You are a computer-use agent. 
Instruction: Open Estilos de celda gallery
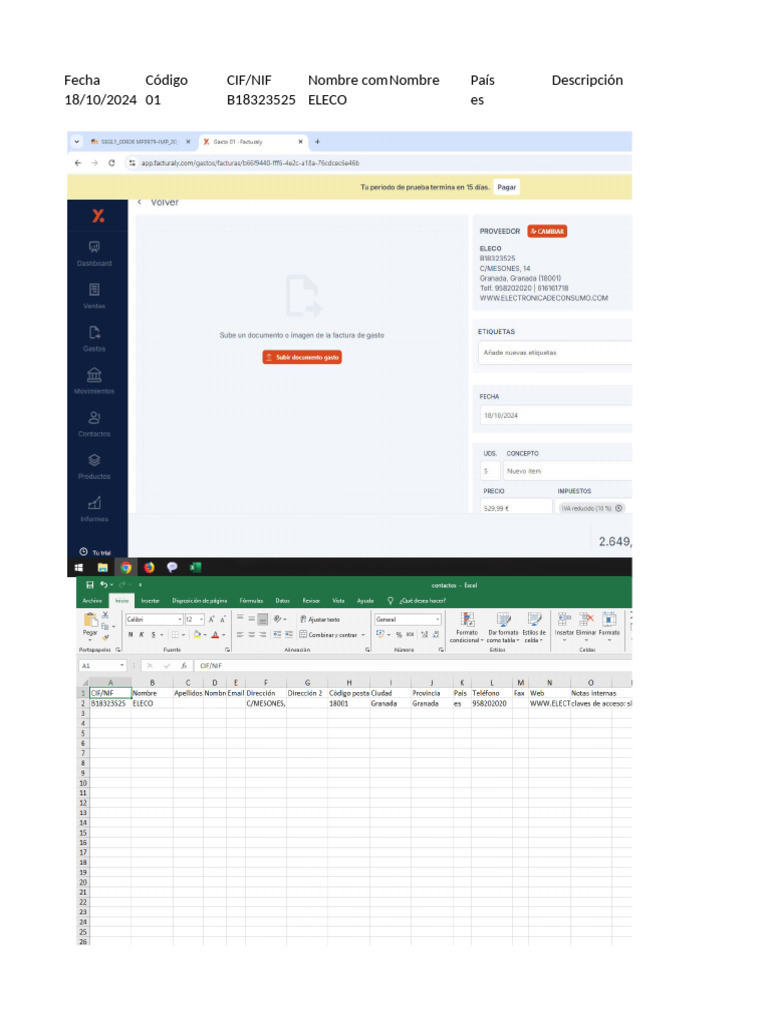pos(534,628)
